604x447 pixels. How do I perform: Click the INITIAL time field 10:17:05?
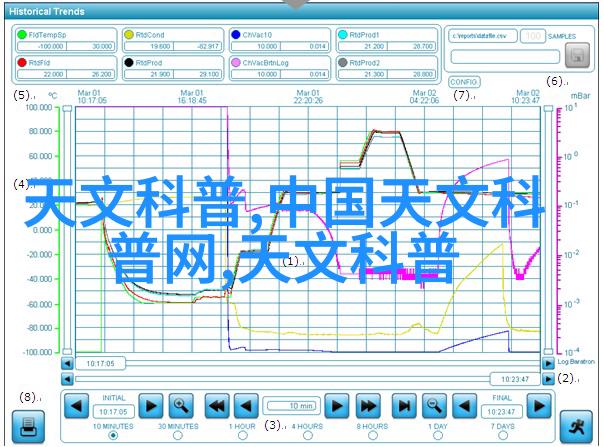click(x=113, y=412)
